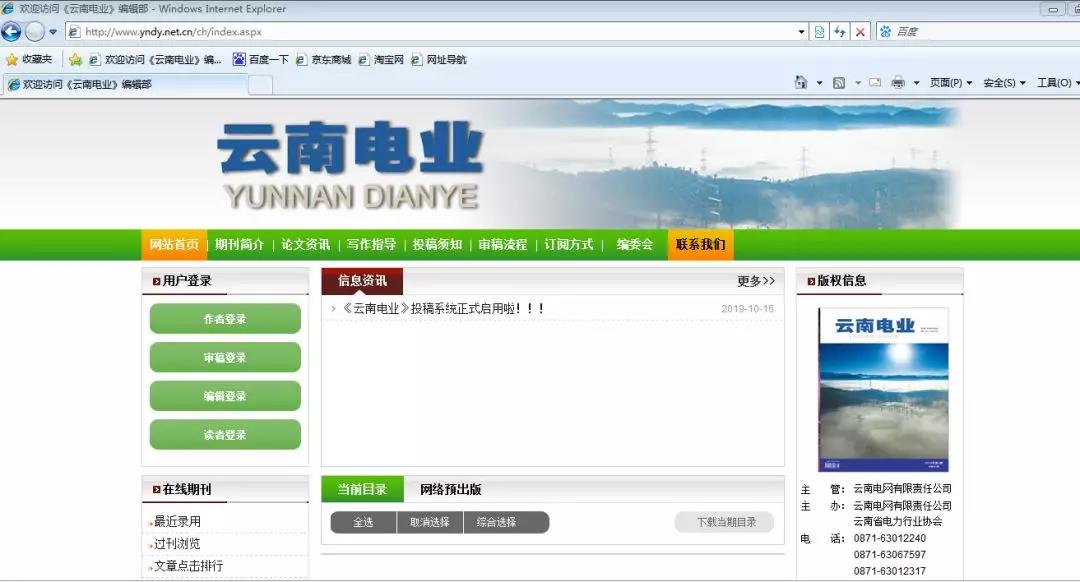Select the 信息资讯 tab

tap(362, 281)
